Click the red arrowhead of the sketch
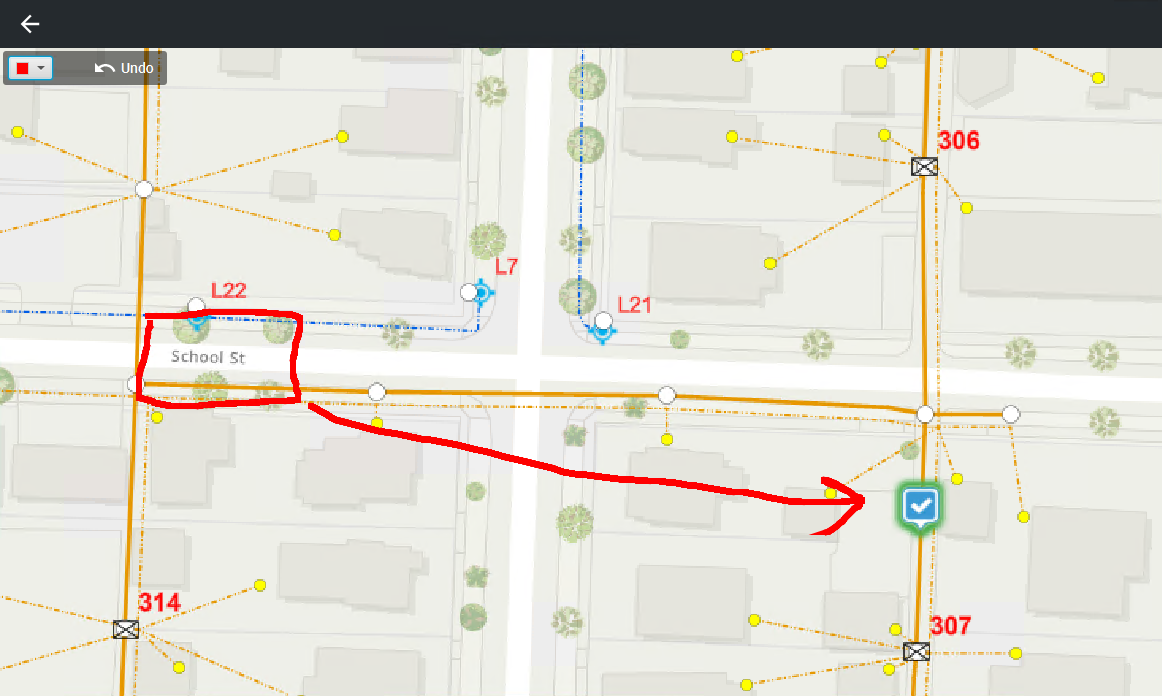The image size is (1162, 696). 841,506
